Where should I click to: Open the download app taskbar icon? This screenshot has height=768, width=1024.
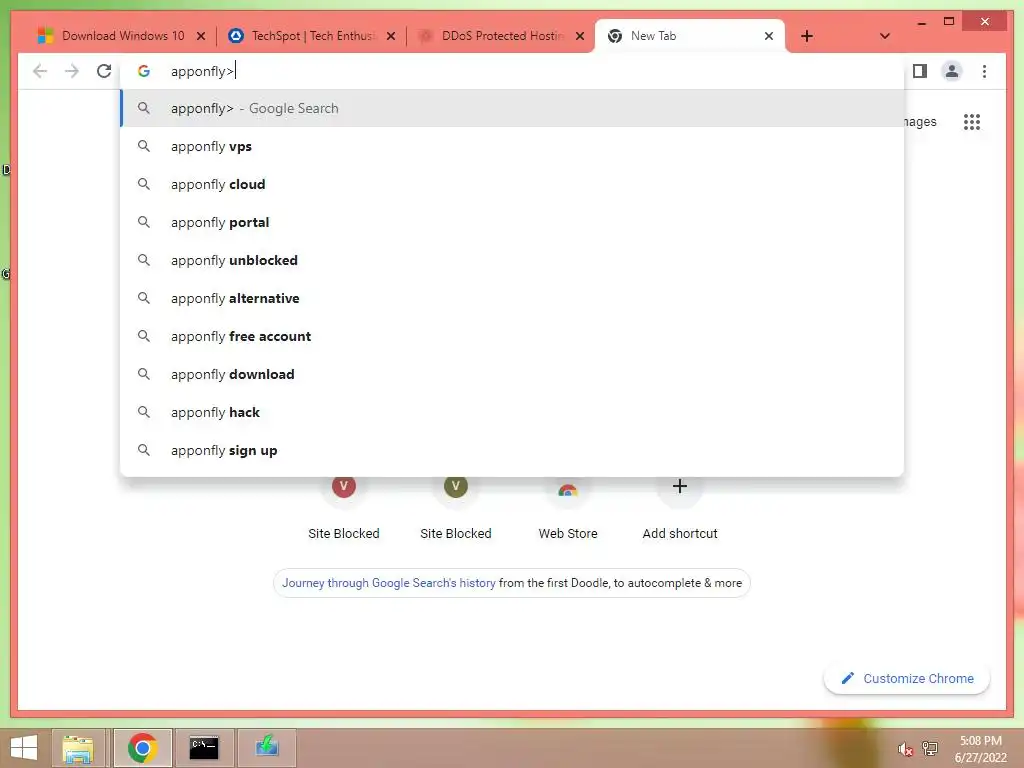tap(266, 748)
